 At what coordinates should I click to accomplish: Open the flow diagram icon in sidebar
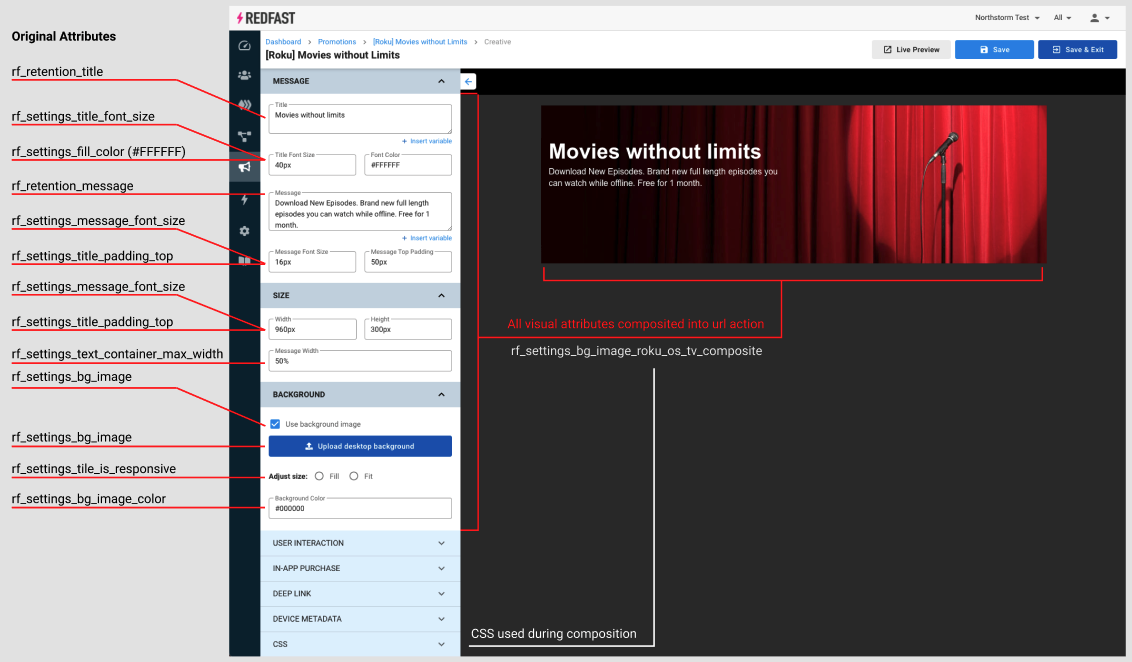pos(244,136)
